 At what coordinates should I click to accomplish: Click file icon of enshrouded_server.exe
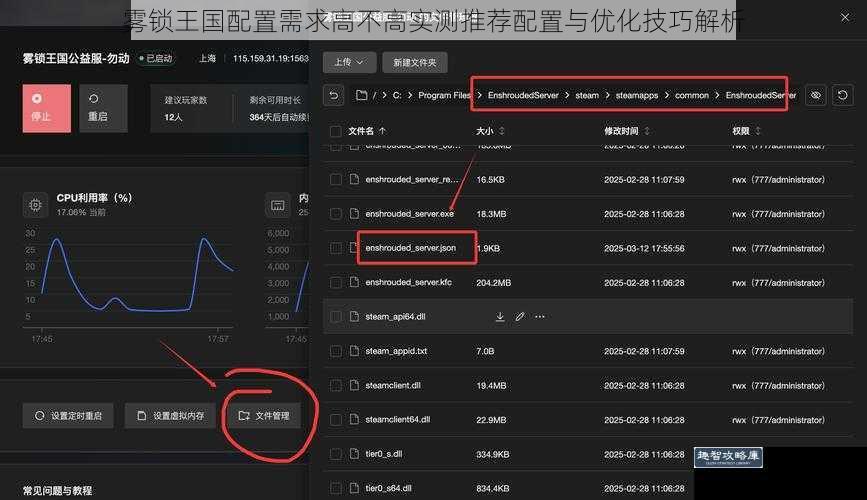[x=354, y=213]
